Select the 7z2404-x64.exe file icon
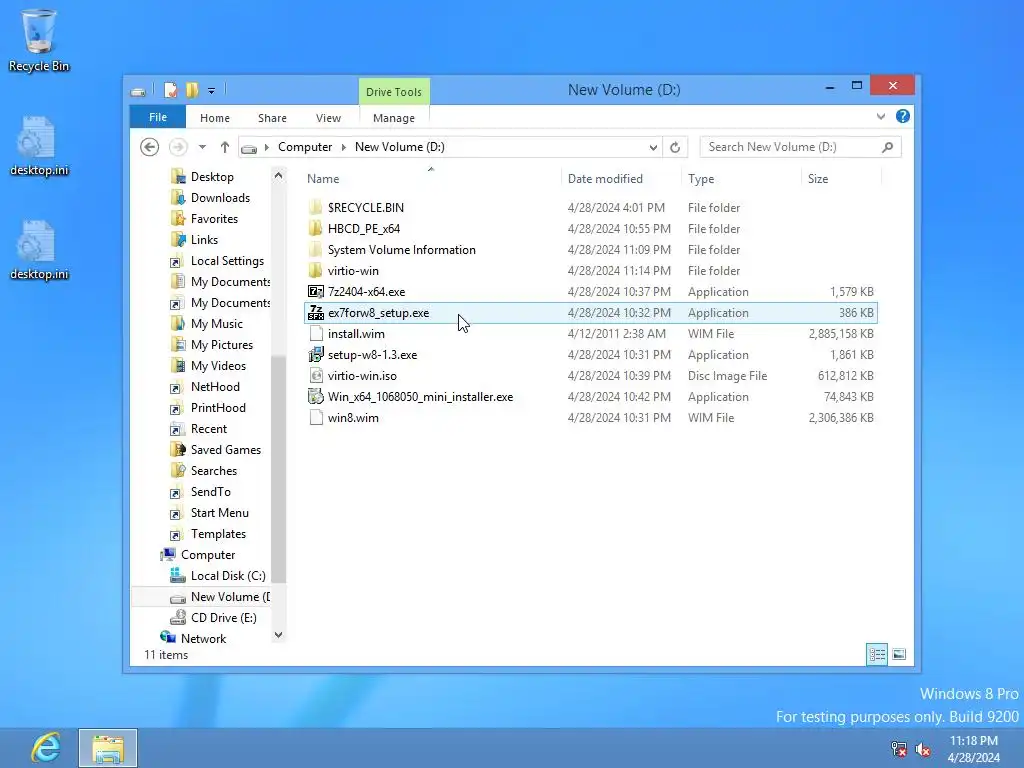The height and width of the screenshot is (768, 1024). tap(316, 292)
